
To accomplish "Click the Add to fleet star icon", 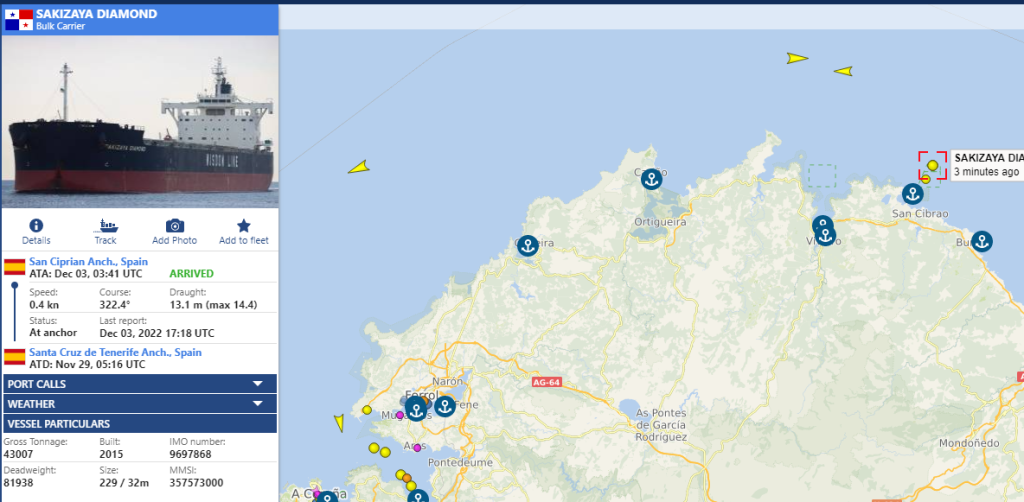I will [x=243, y=226].
